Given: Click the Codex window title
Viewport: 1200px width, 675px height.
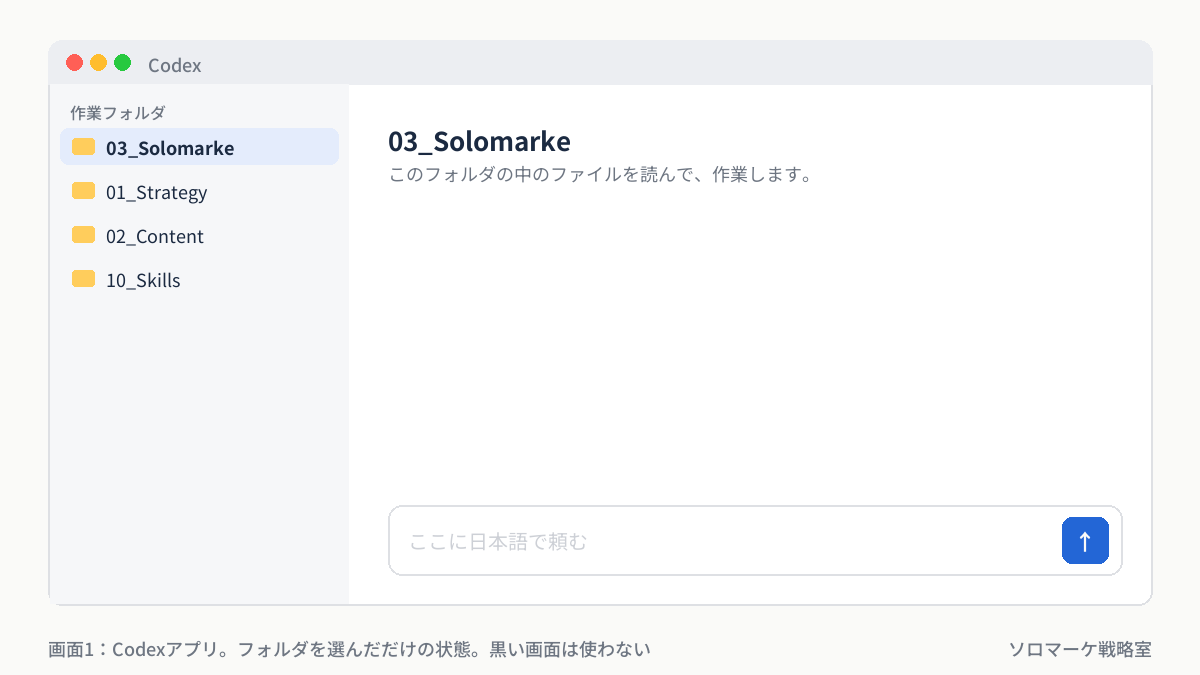Looking at the screenshot, I should coord(175,65).
